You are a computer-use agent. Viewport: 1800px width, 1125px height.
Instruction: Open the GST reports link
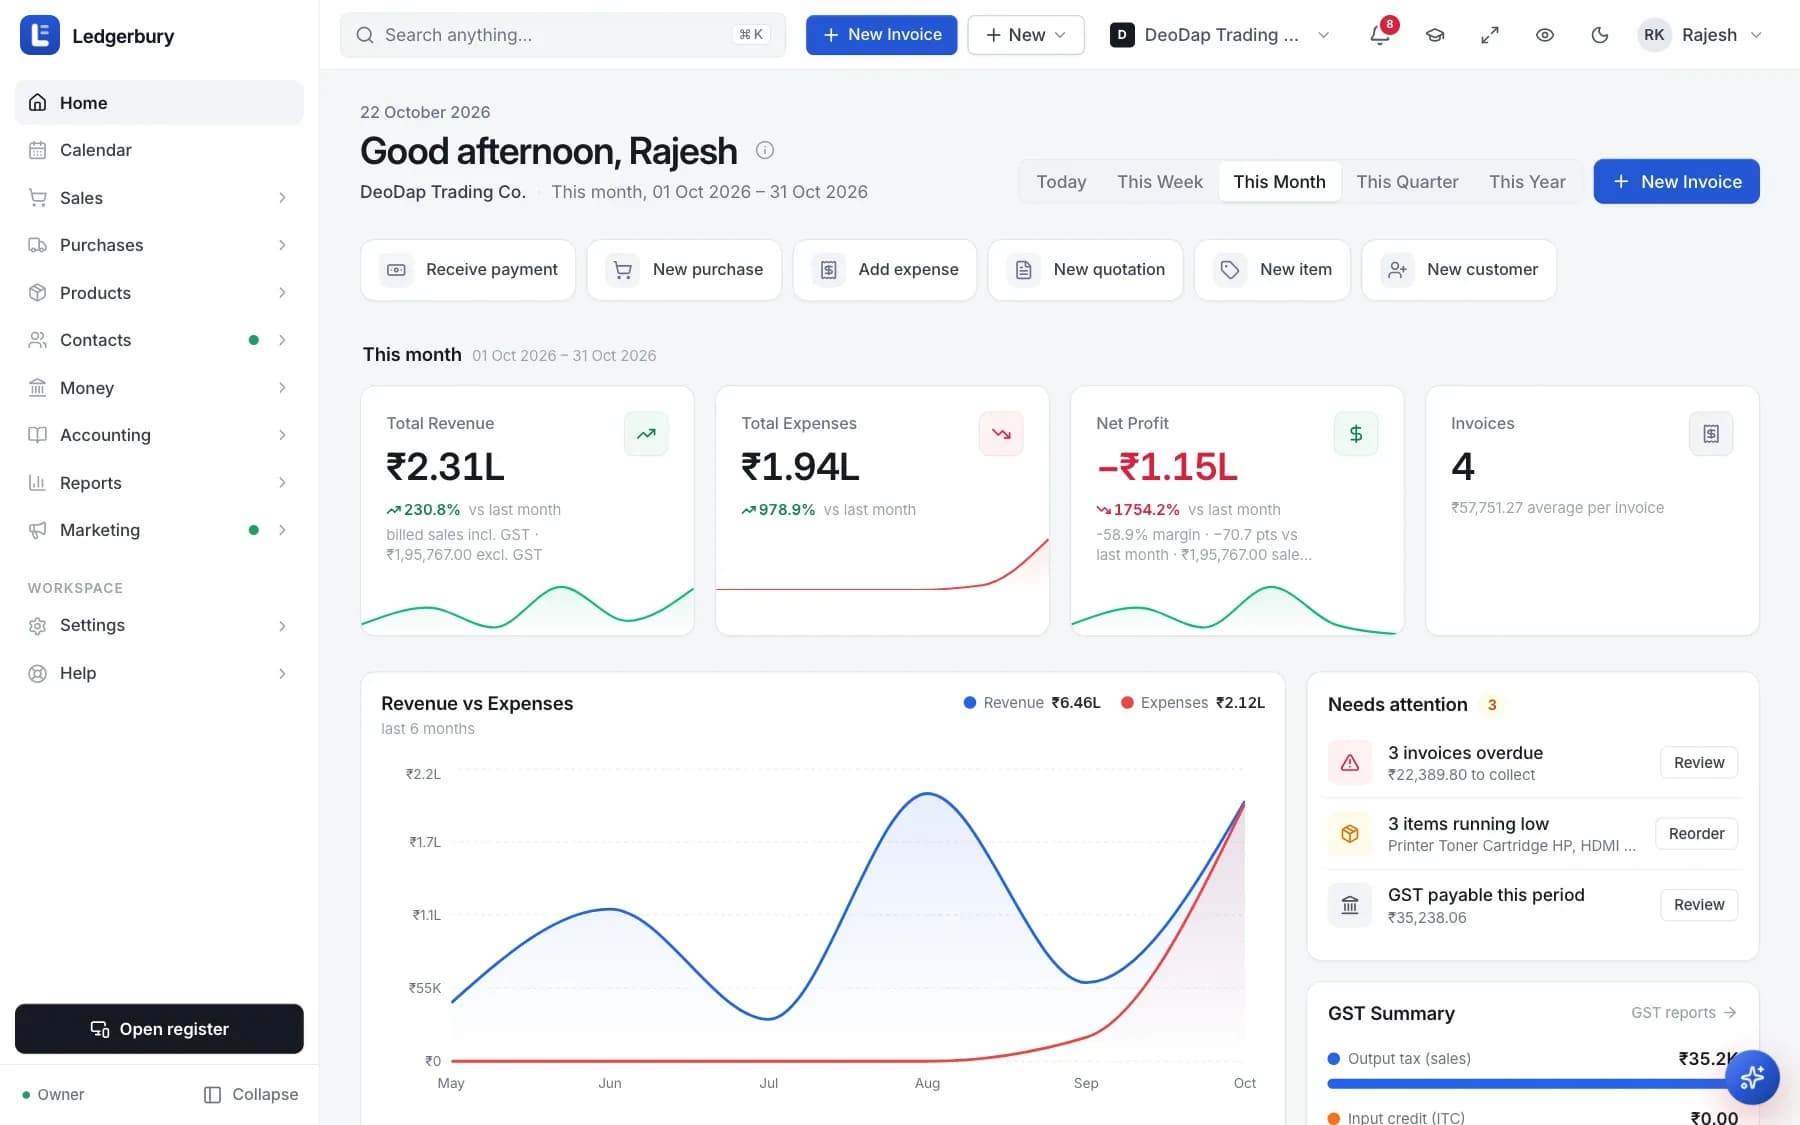1683,1013
